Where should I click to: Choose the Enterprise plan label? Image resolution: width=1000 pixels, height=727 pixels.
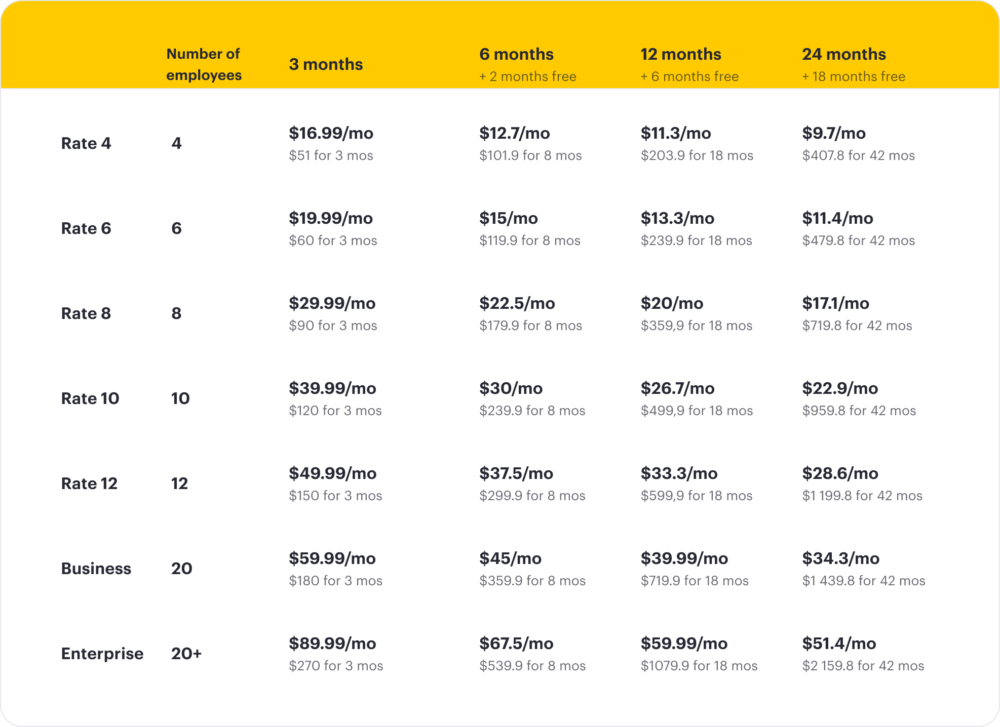(x=102, y=654)
